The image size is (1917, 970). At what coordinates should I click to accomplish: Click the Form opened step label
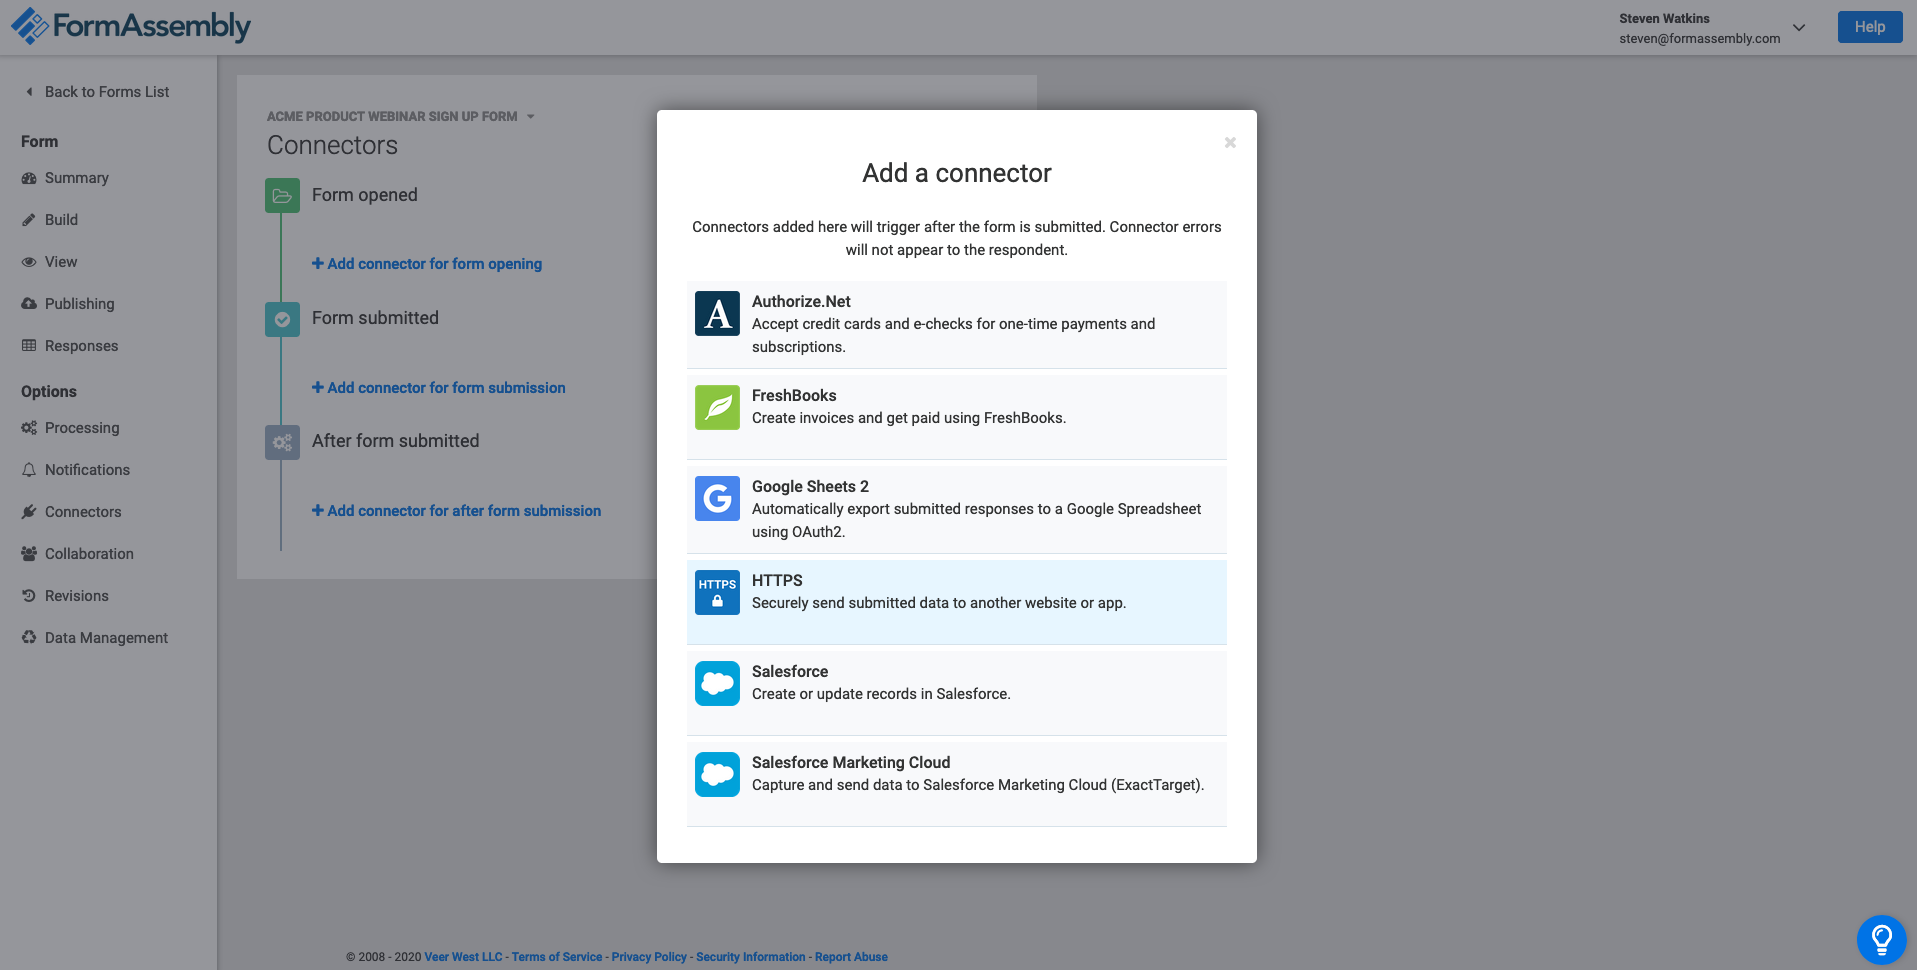pos(365,195)
